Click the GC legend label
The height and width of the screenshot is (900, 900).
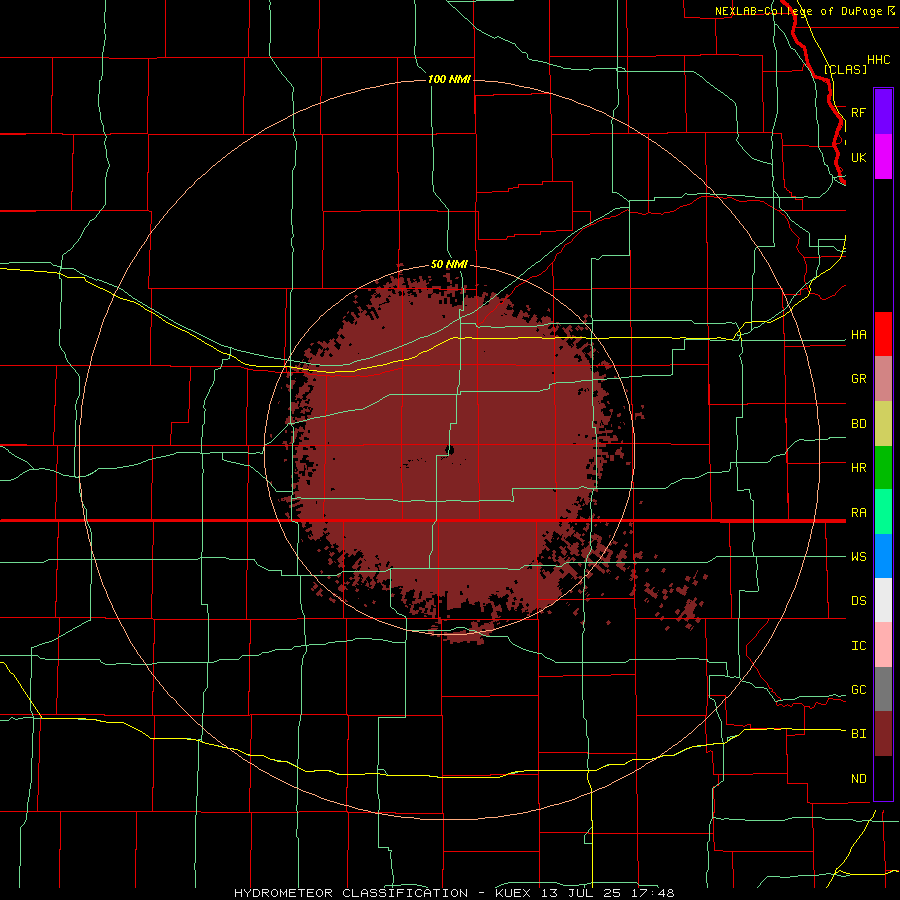858,690
